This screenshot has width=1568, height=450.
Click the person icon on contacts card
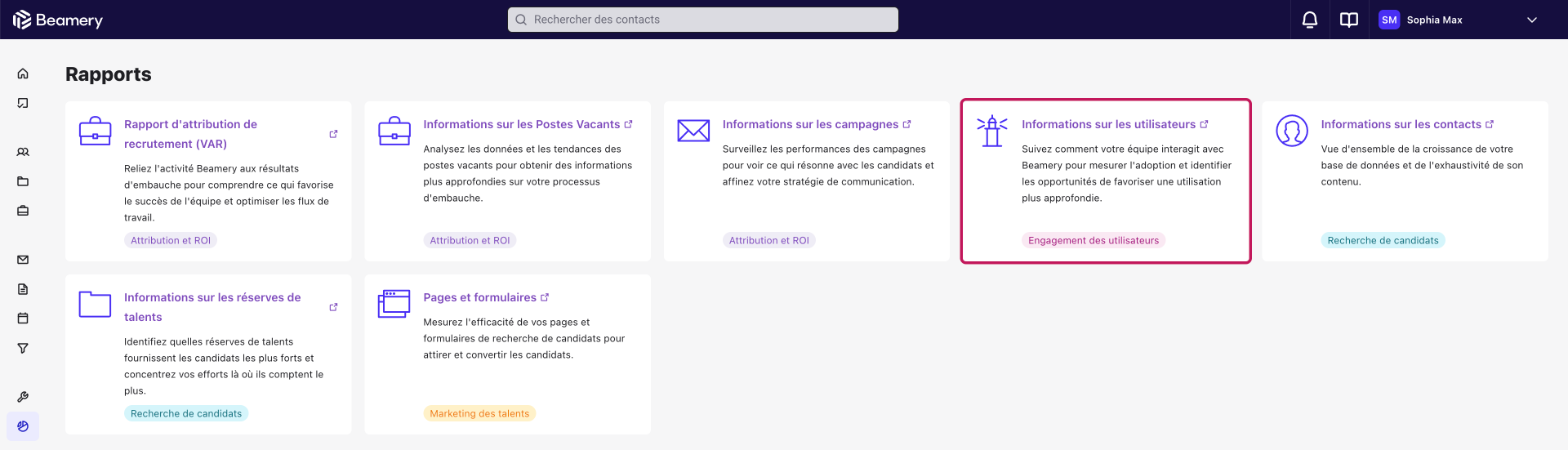(x=1292, y=131)
